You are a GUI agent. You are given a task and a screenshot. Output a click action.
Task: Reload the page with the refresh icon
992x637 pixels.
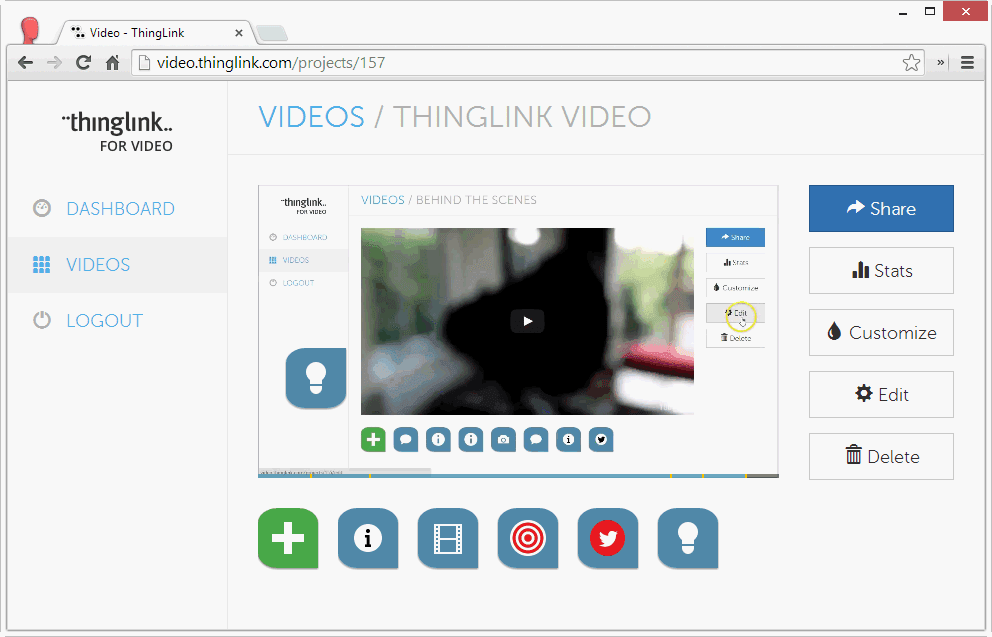[84, 63]
